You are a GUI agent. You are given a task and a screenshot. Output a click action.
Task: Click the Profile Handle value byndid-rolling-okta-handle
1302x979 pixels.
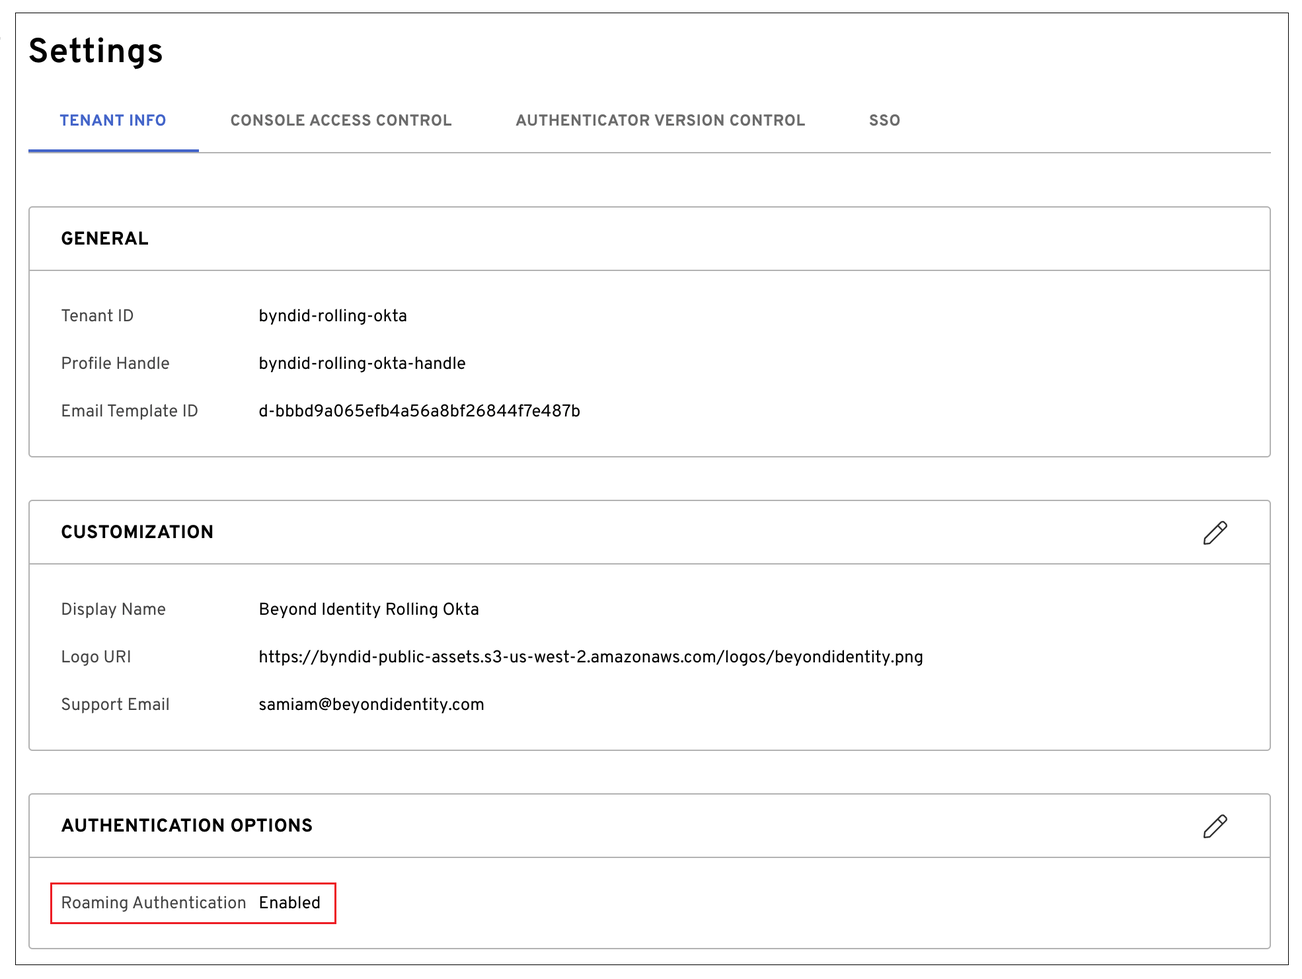362,364
